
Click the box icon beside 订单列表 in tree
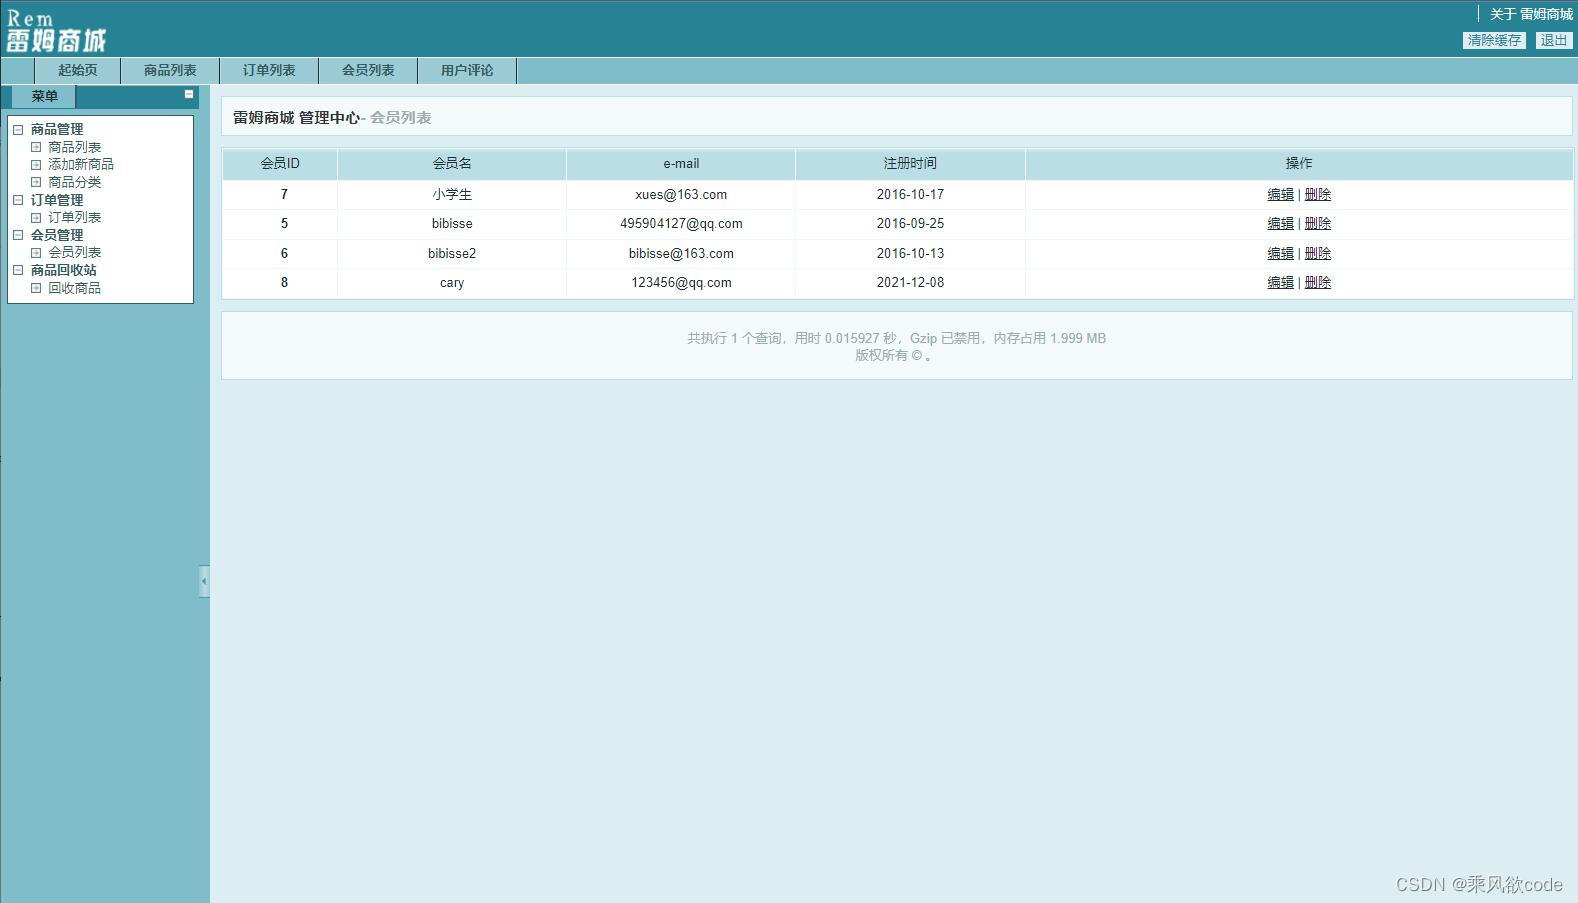[36, 217]
